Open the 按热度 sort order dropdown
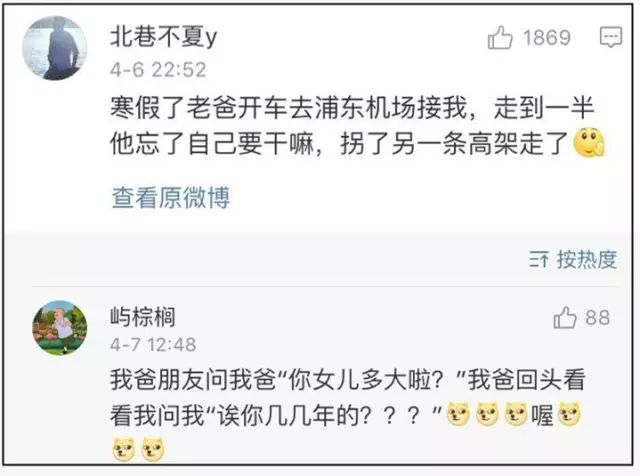Screen dimensions: 640x476 (573, 259)
